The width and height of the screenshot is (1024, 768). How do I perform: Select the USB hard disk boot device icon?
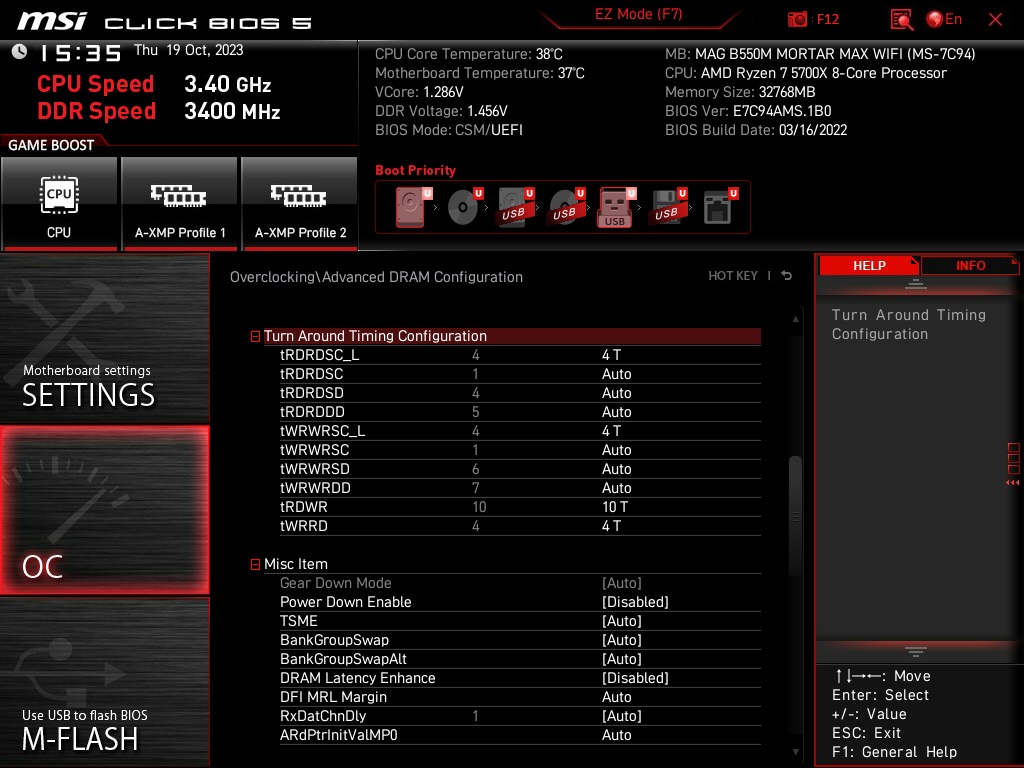pos(515,207)
